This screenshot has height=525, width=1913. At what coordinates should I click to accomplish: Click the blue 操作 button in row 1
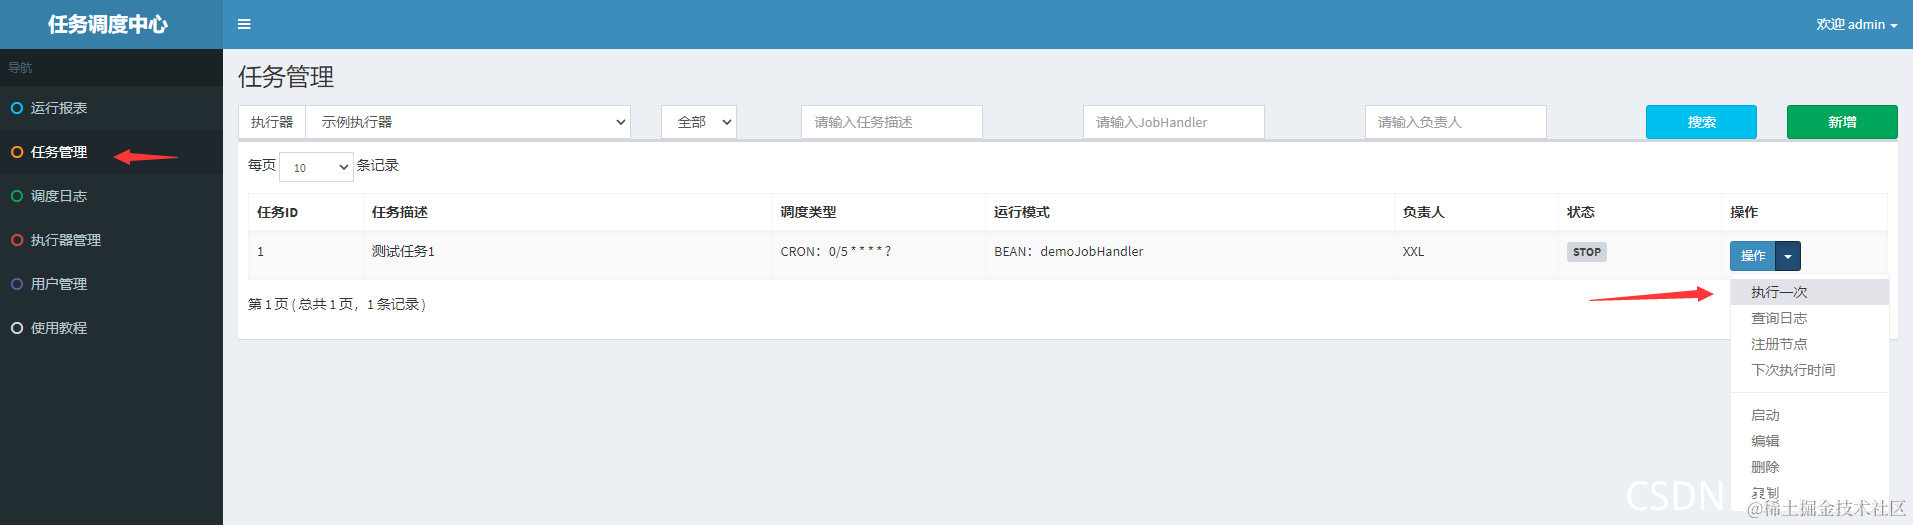pyautogui.click(x=1753, y=256)
